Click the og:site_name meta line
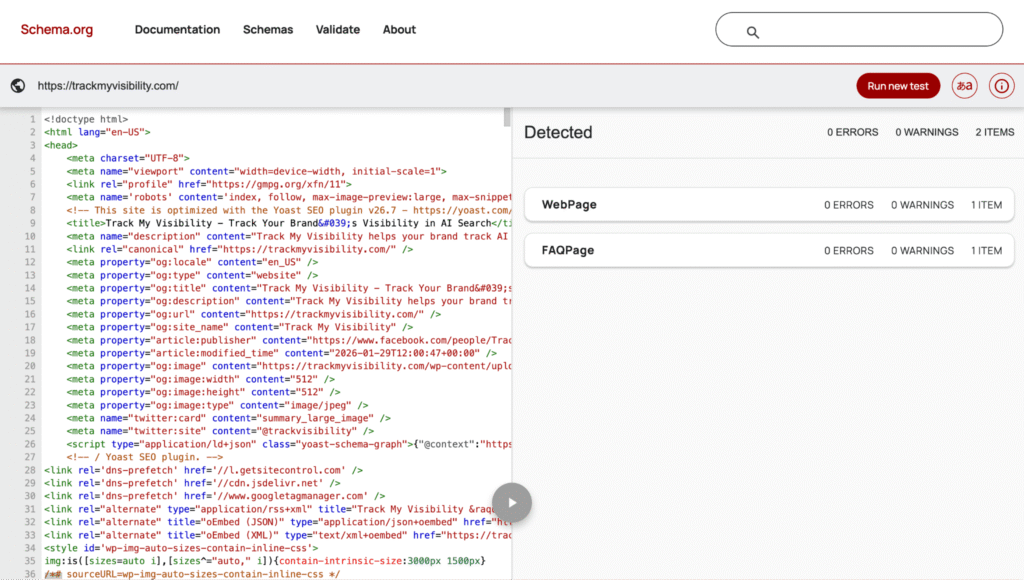1024x580 pixels. (240, 327)
